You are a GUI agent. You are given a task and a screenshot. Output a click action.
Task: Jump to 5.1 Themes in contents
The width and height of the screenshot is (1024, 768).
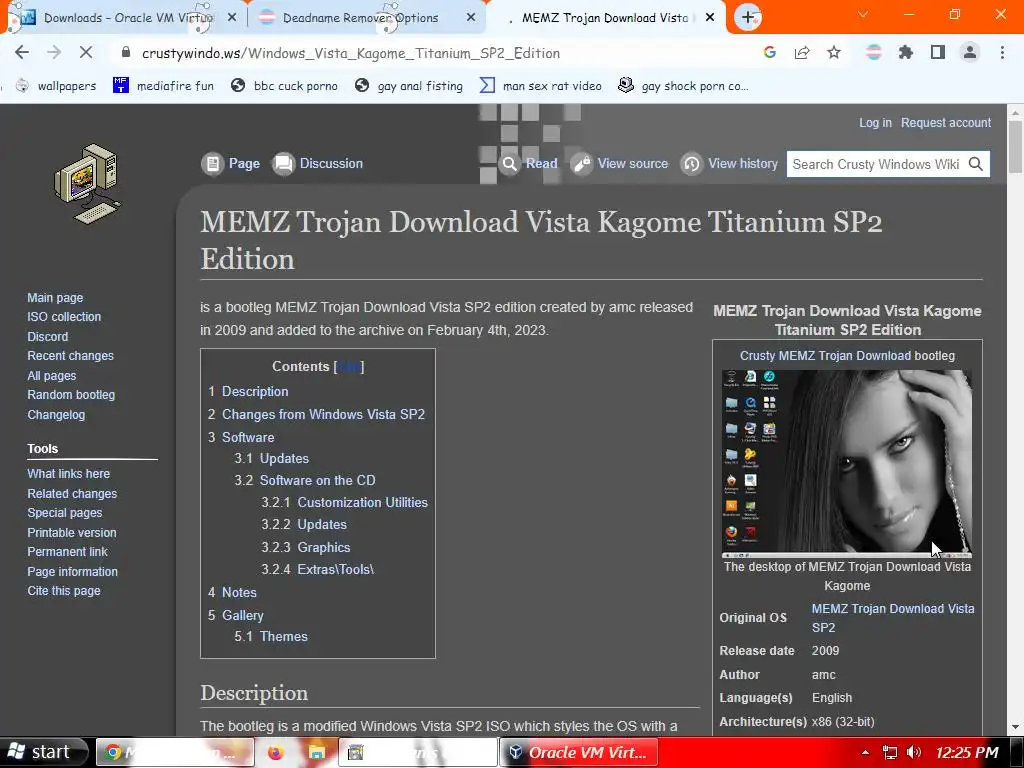point(271,636)
